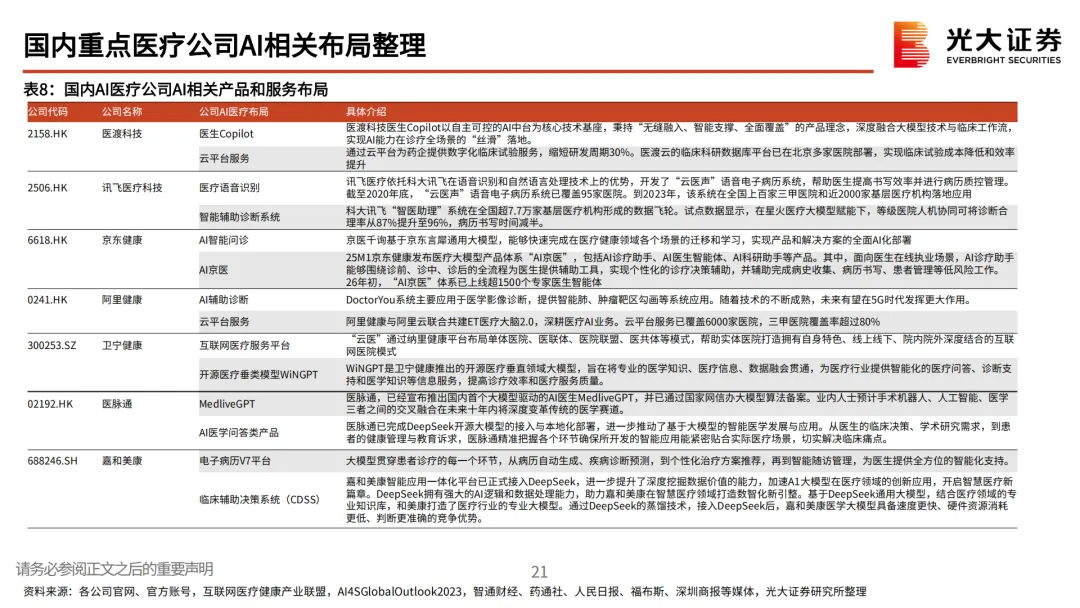Select stock code 688246.SH
This screenshot has height=608, width=1080.
(52, 461)
